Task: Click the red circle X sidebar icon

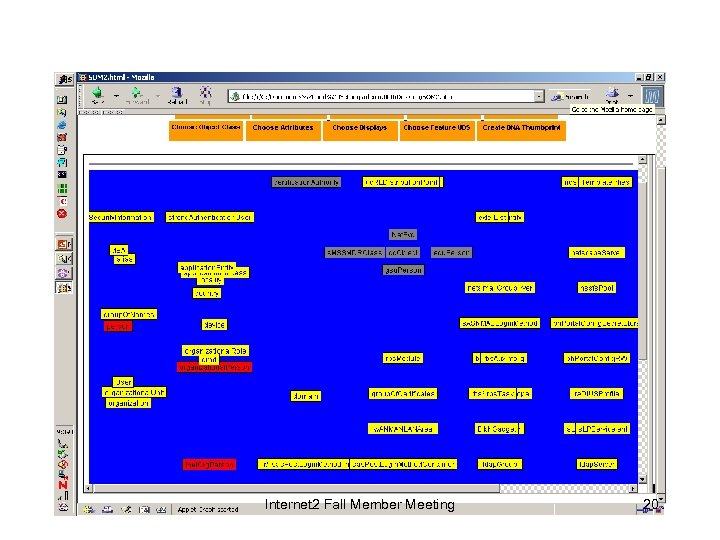Action: pyautogui.click(x=62, y=214)
